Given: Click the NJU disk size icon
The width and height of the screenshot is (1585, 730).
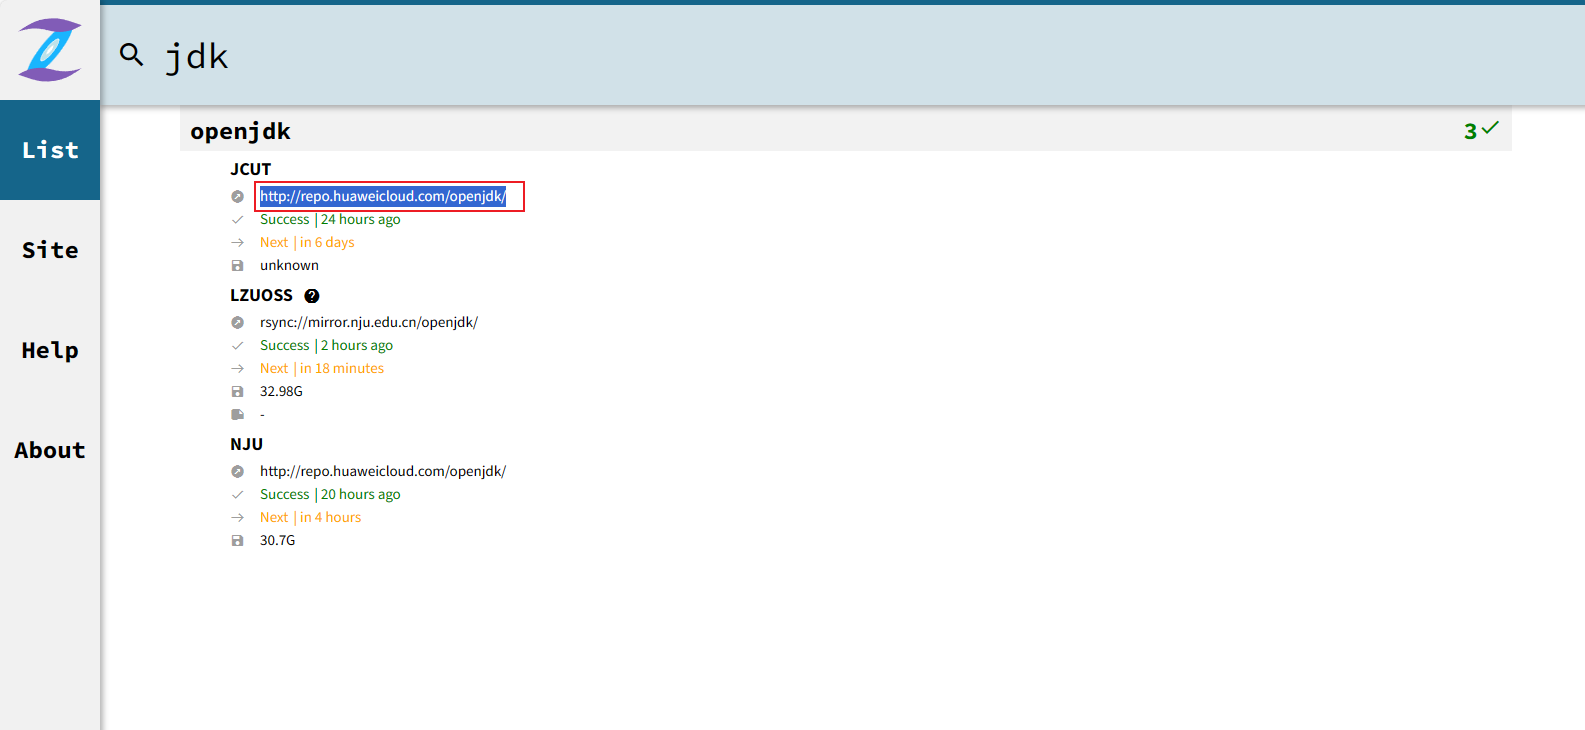Looking at the screenshot, I should (237, 541).
